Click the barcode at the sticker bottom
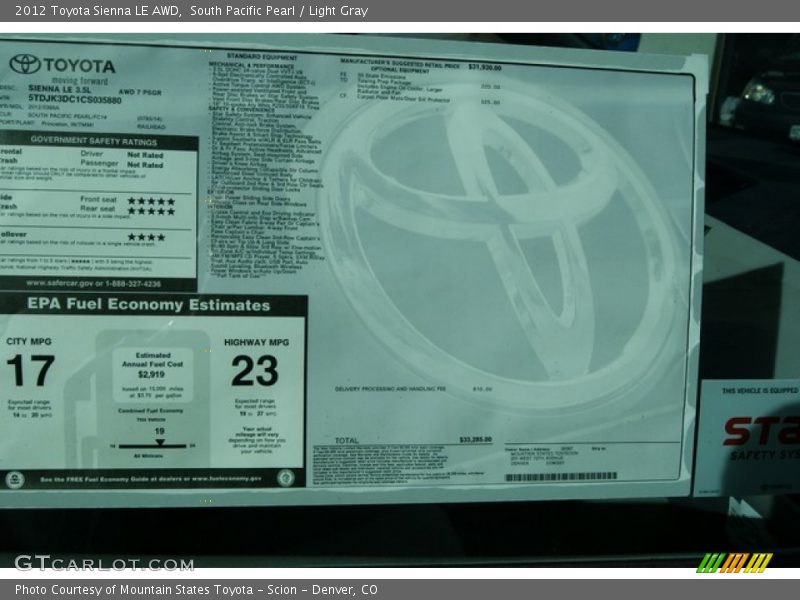Image resolution: width=800 pixels, height=600 pixels. [x=560, y=477]
